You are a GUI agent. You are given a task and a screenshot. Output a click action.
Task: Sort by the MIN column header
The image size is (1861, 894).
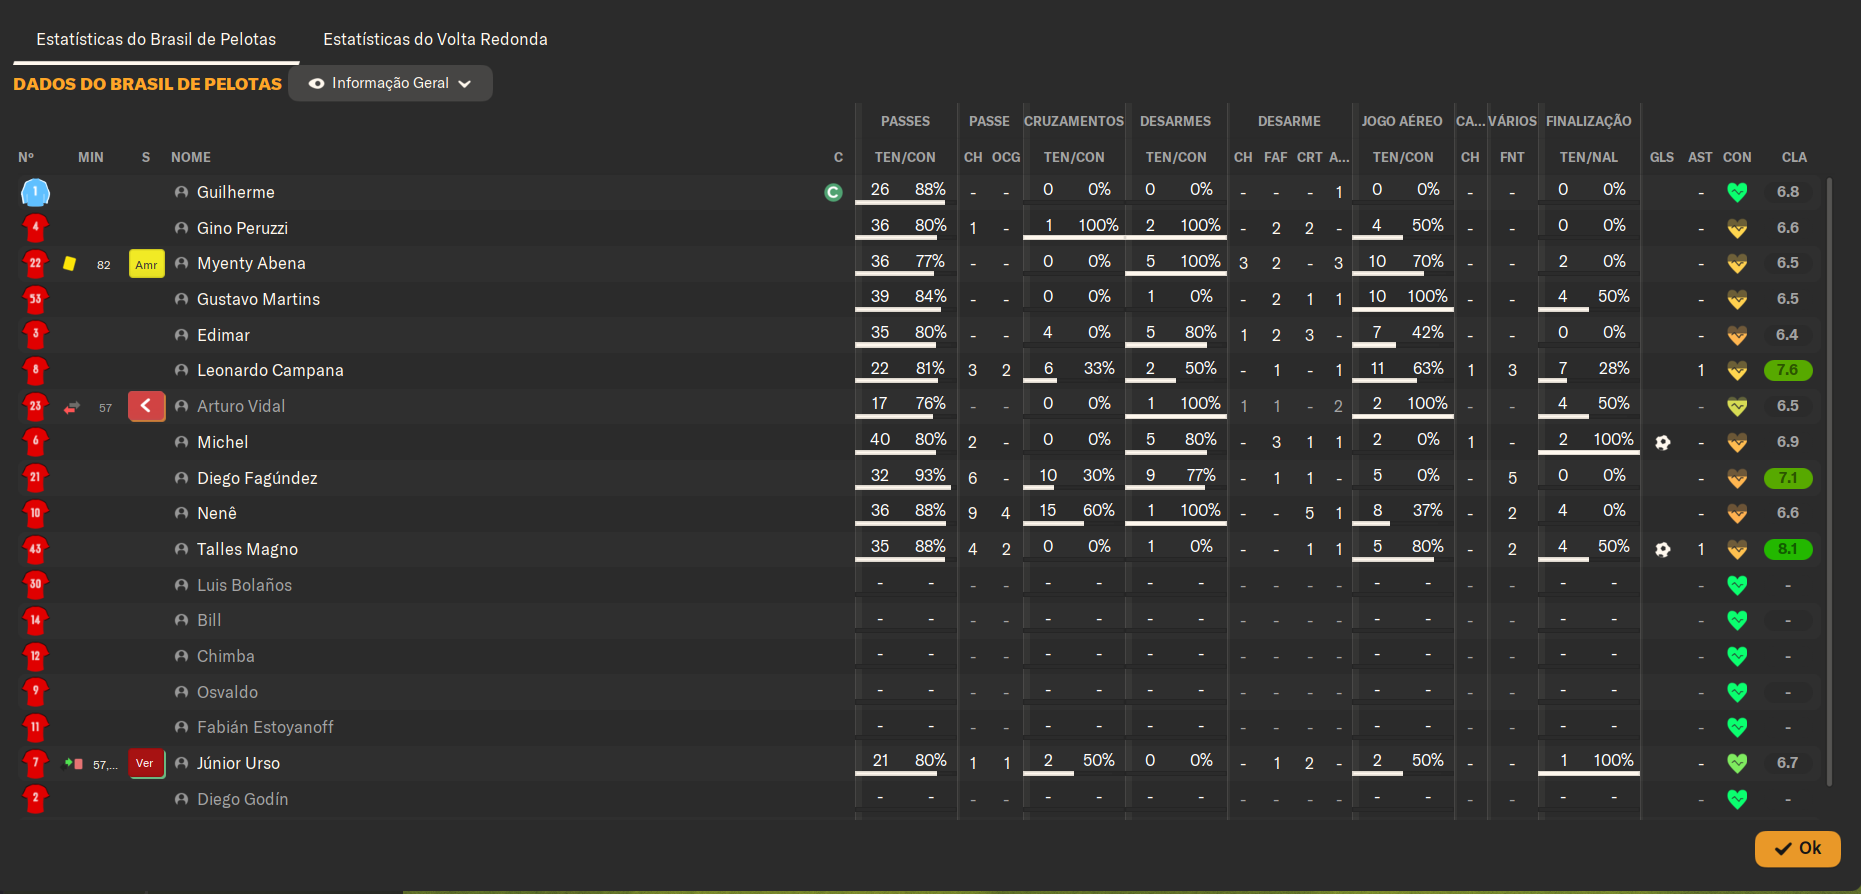click(x=91, y=157)
